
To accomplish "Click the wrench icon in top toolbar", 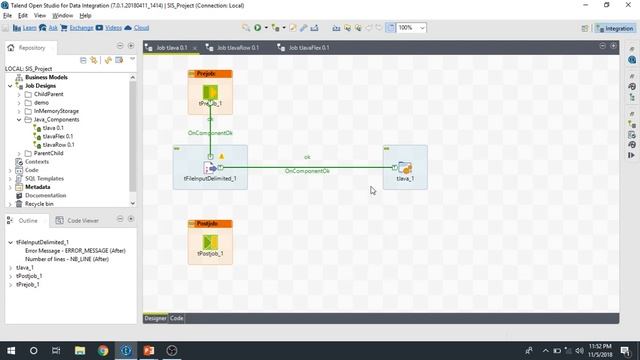I will pos(303,28).
